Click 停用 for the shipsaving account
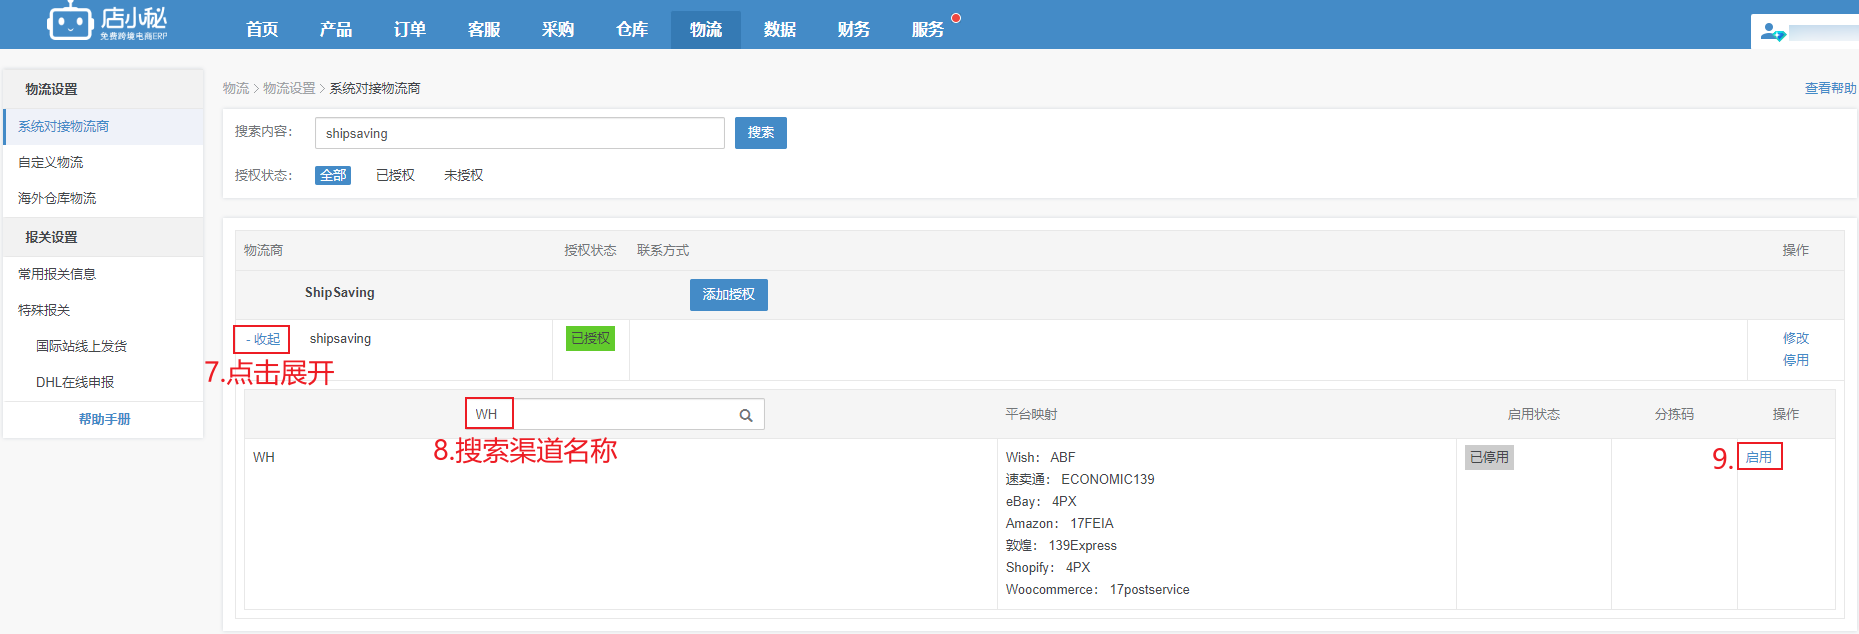This screenshot has width=1859, height=634. tap(1796, 361)
